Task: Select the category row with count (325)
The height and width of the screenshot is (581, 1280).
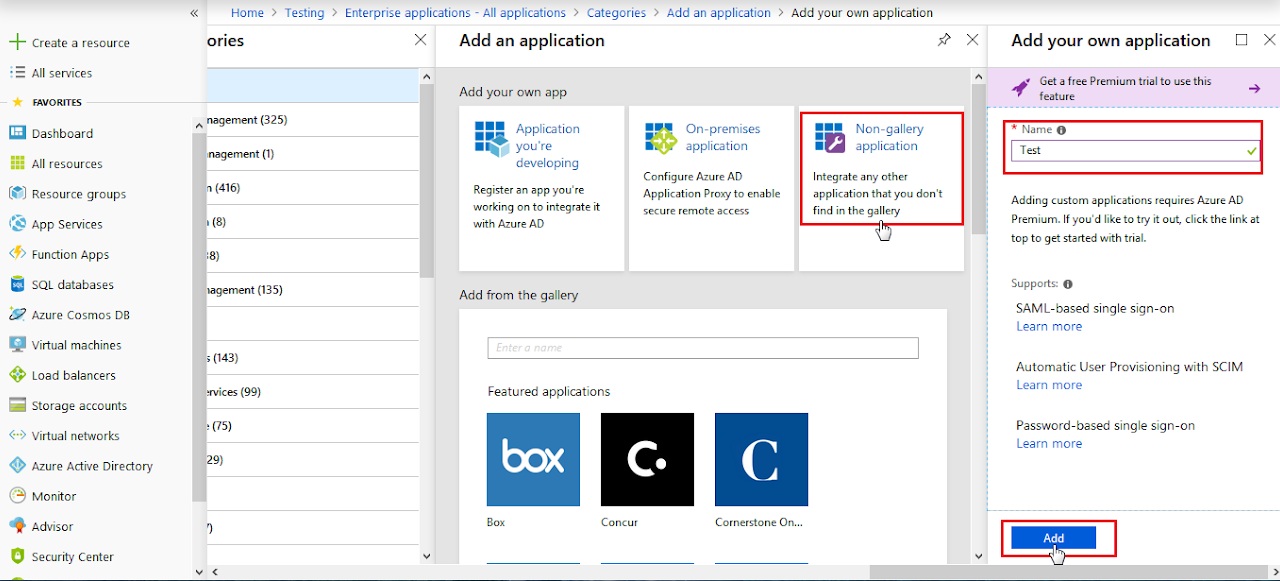Action: coord(311,119)
